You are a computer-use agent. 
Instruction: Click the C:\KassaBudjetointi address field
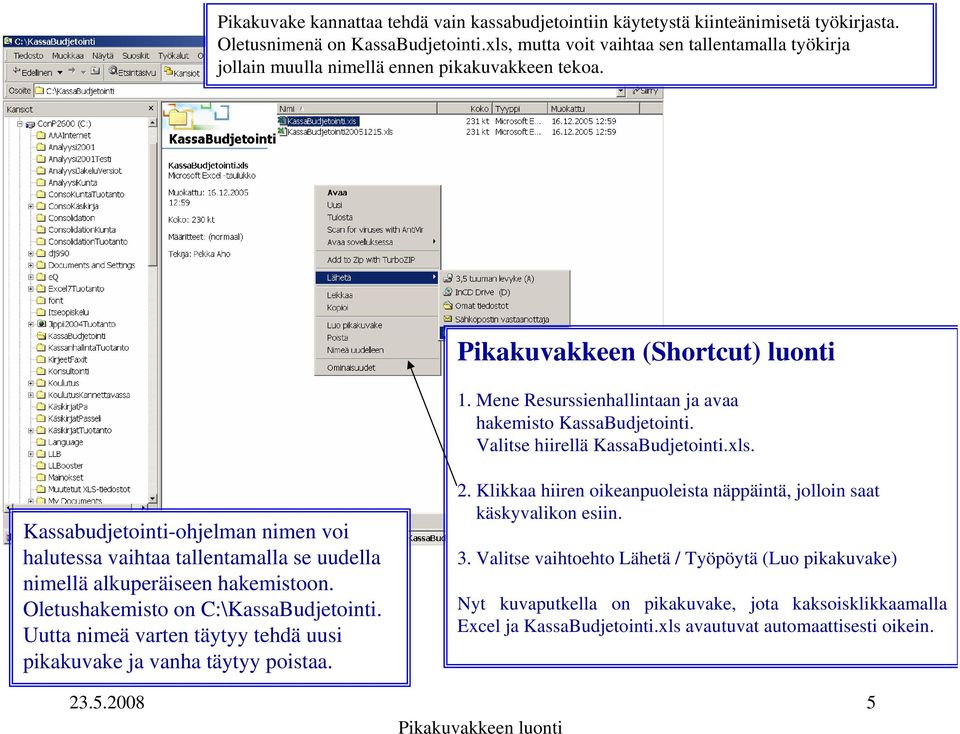pyautogui.click(x=324, y=91)
